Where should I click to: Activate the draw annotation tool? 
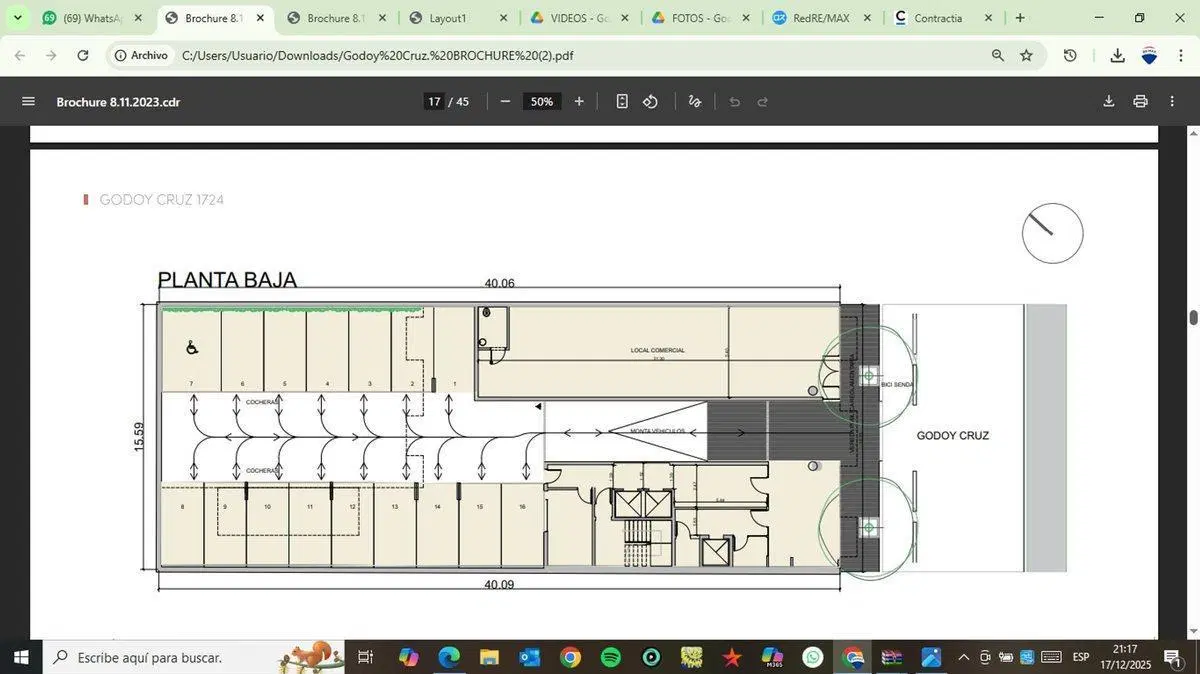[x=695, y=101]
